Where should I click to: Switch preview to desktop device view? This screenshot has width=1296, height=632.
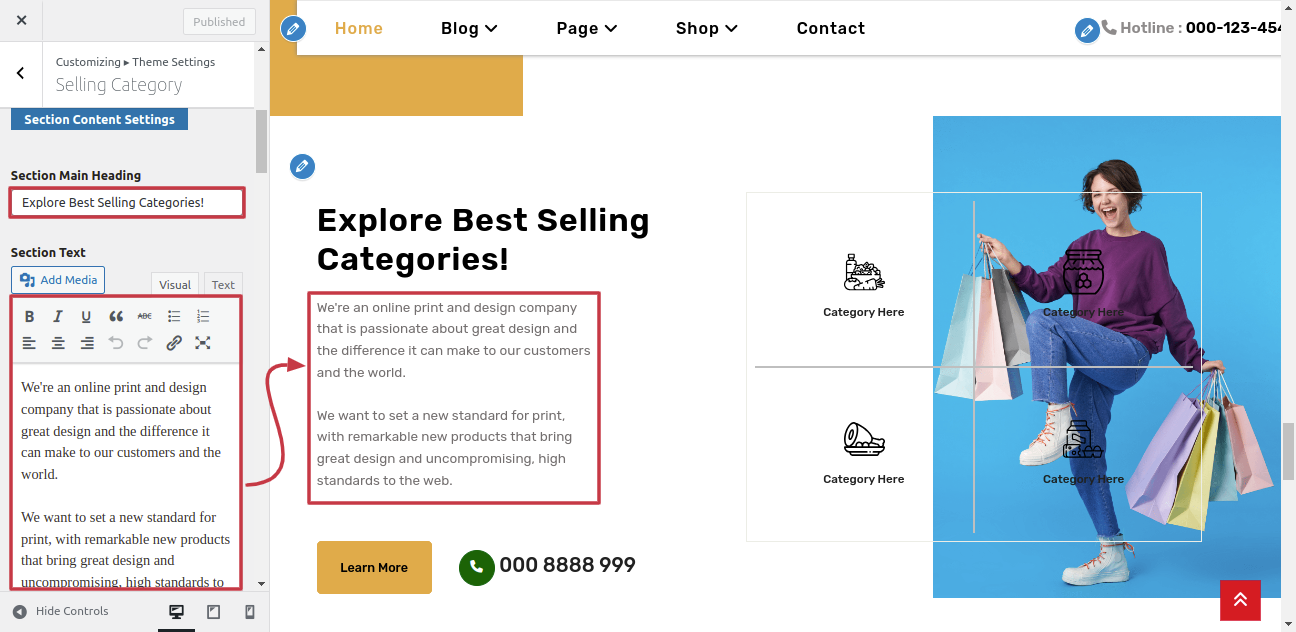click(177, 612)
